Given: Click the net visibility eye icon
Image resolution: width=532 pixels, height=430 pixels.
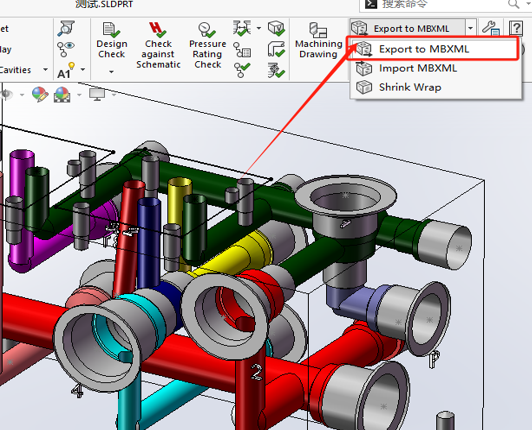Looking at the screenshot, I should [x=65, y=49].
